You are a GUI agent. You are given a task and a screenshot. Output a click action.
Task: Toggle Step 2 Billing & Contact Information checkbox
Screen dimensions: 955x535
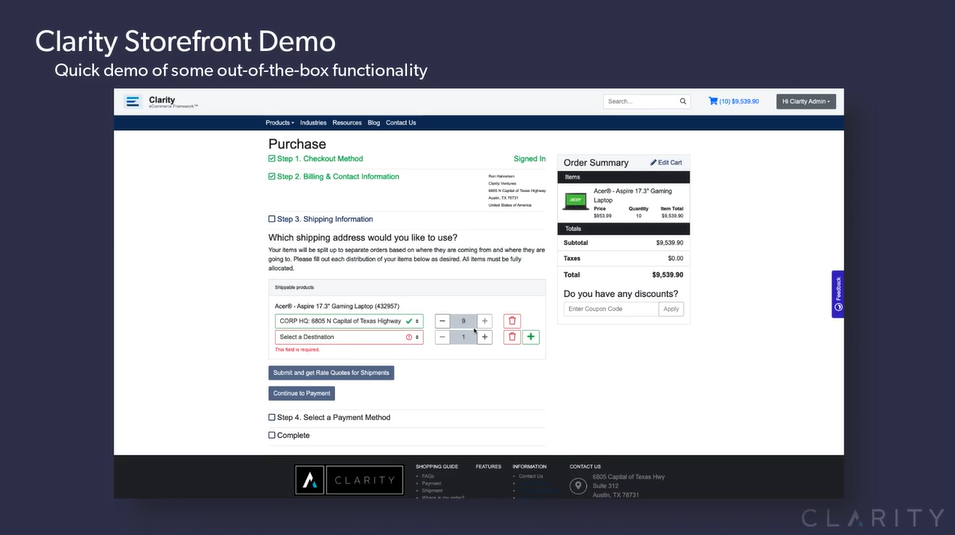pos(272,177)
